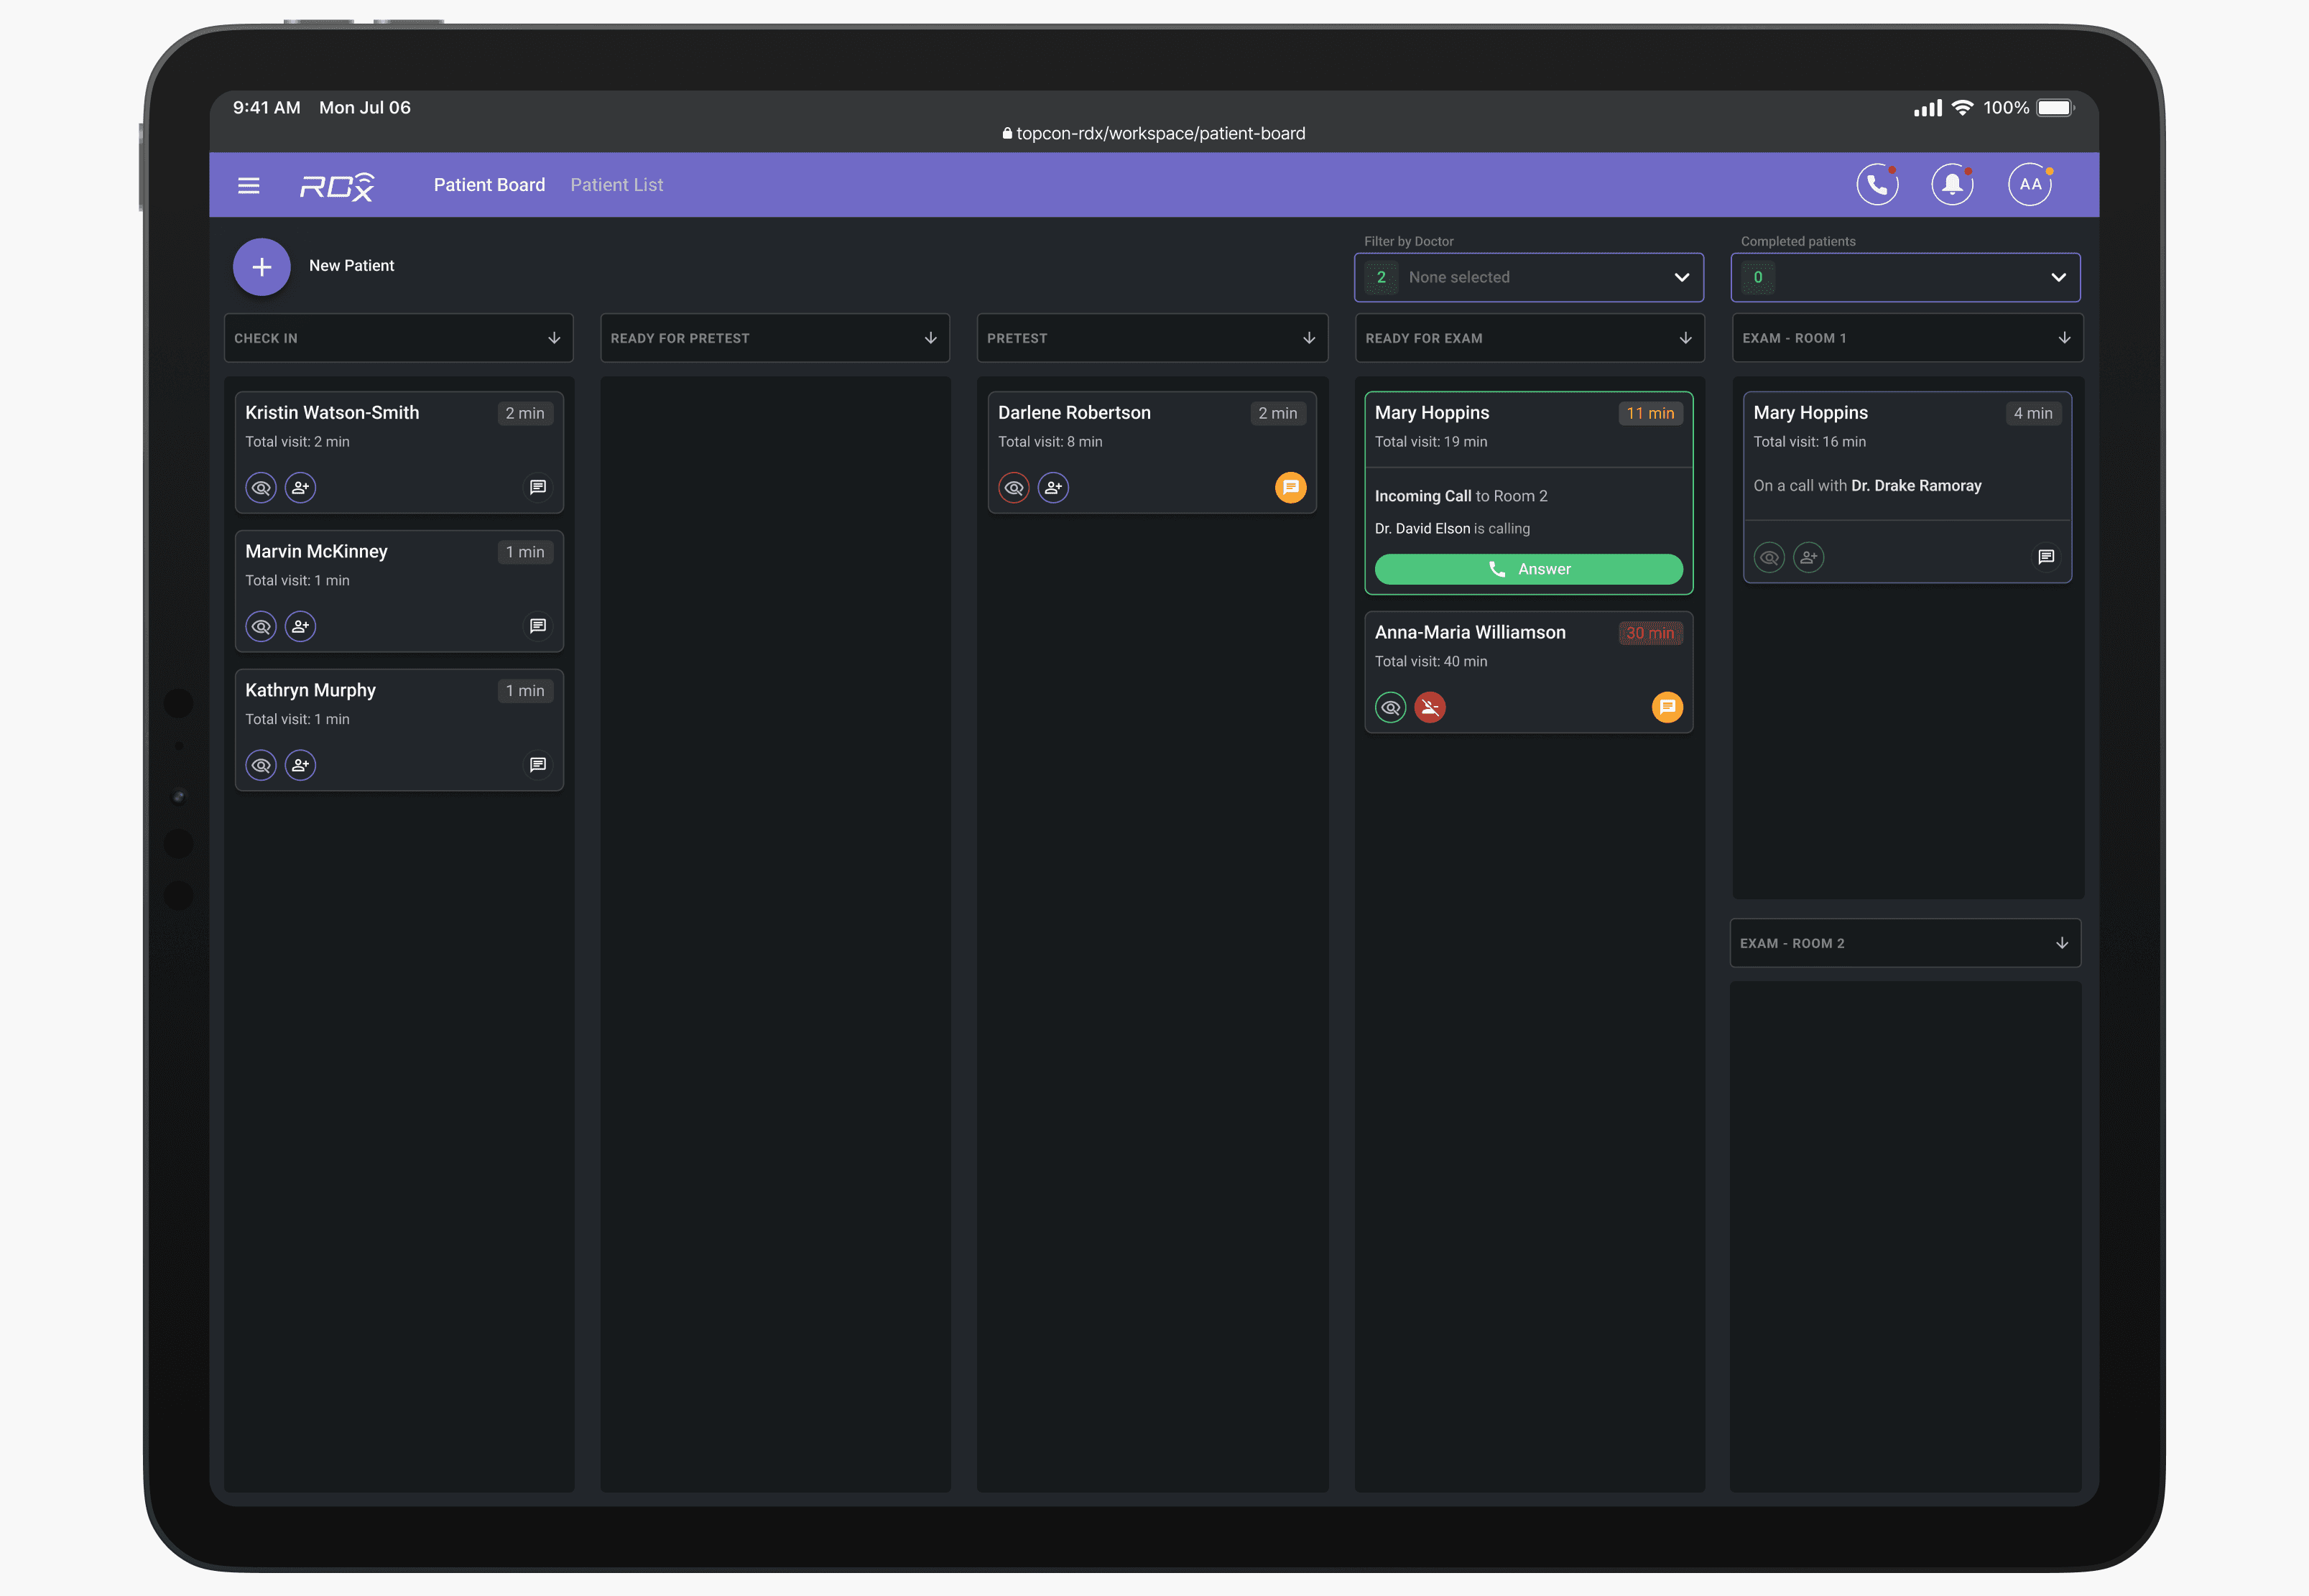The width and height of the screenshot is (2309, 1596).
Task: Toggle eye icon on Darlene Robertson card
Action: [x=1014, y=488]
